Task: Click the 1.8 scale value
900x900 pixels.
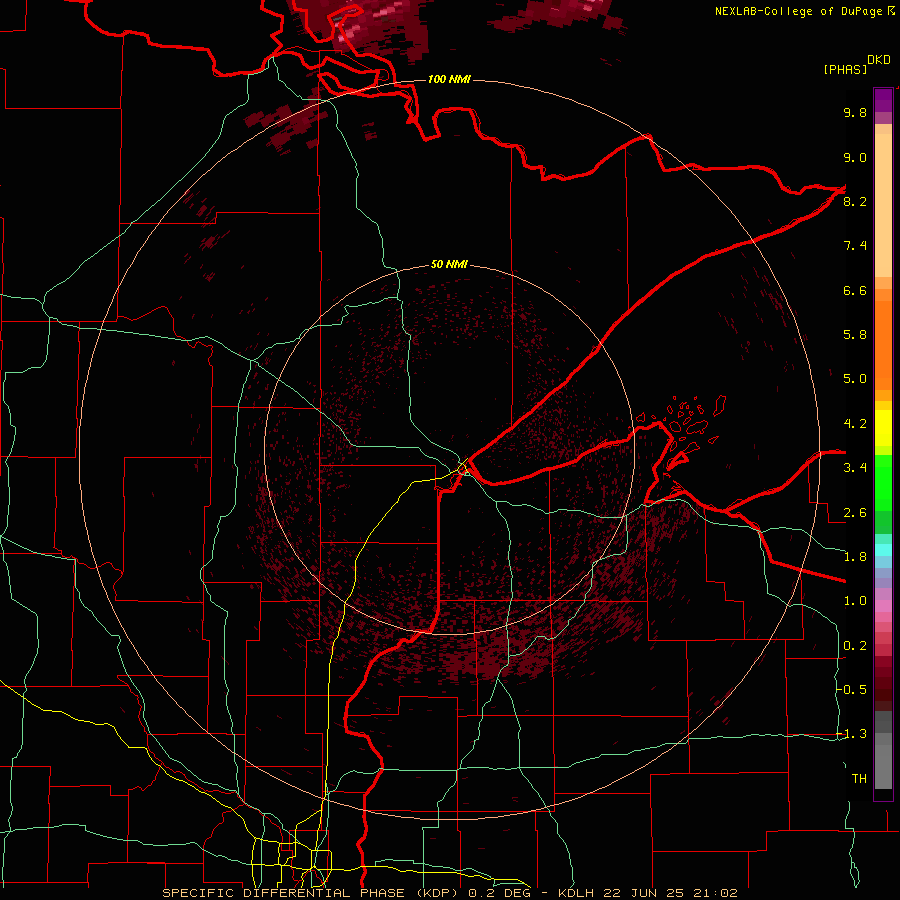Action: point(855,557)
